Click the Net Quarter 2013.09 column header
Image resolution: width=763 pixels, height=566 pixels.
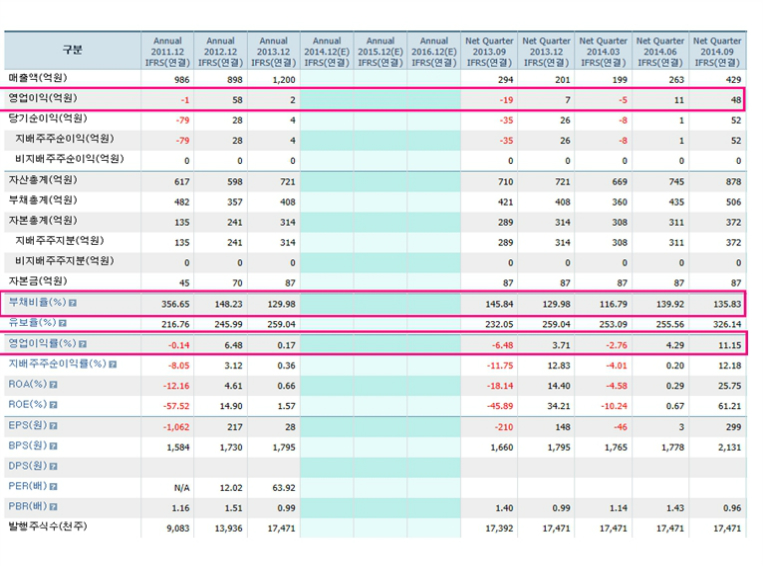[x=490, y=51]
